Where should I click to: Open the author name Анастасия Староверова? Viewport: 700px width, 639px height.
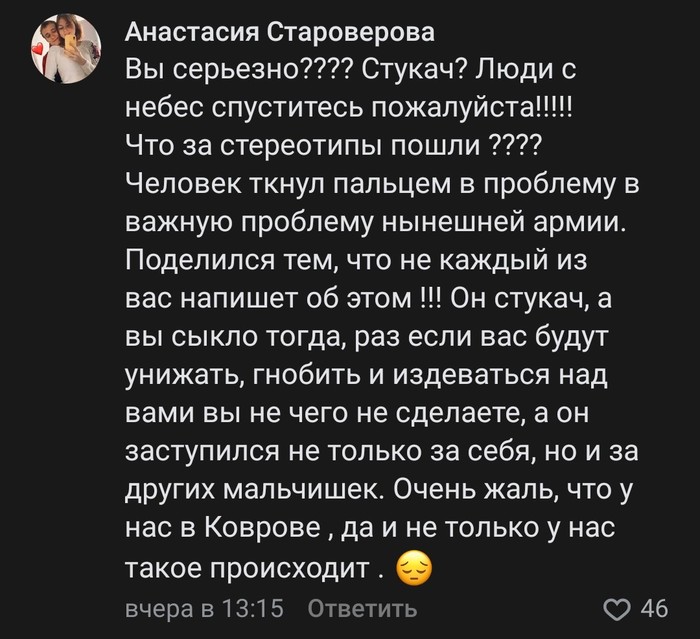tap(280, 33)
